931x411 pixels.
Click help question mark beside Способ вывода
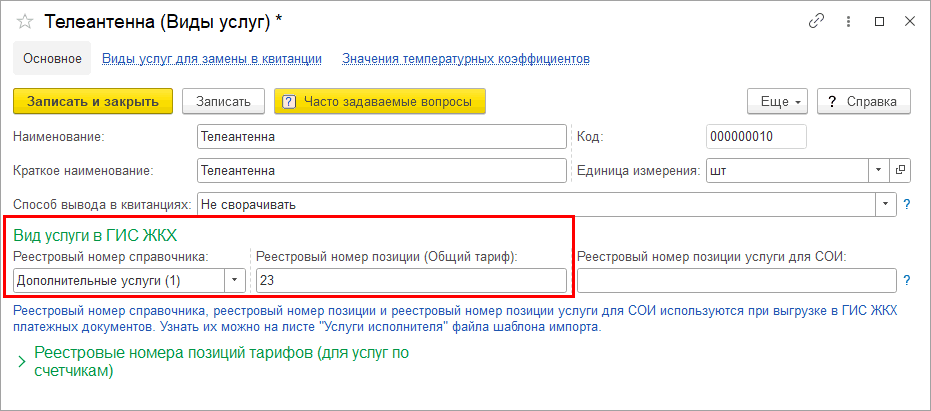coord(906,204)
